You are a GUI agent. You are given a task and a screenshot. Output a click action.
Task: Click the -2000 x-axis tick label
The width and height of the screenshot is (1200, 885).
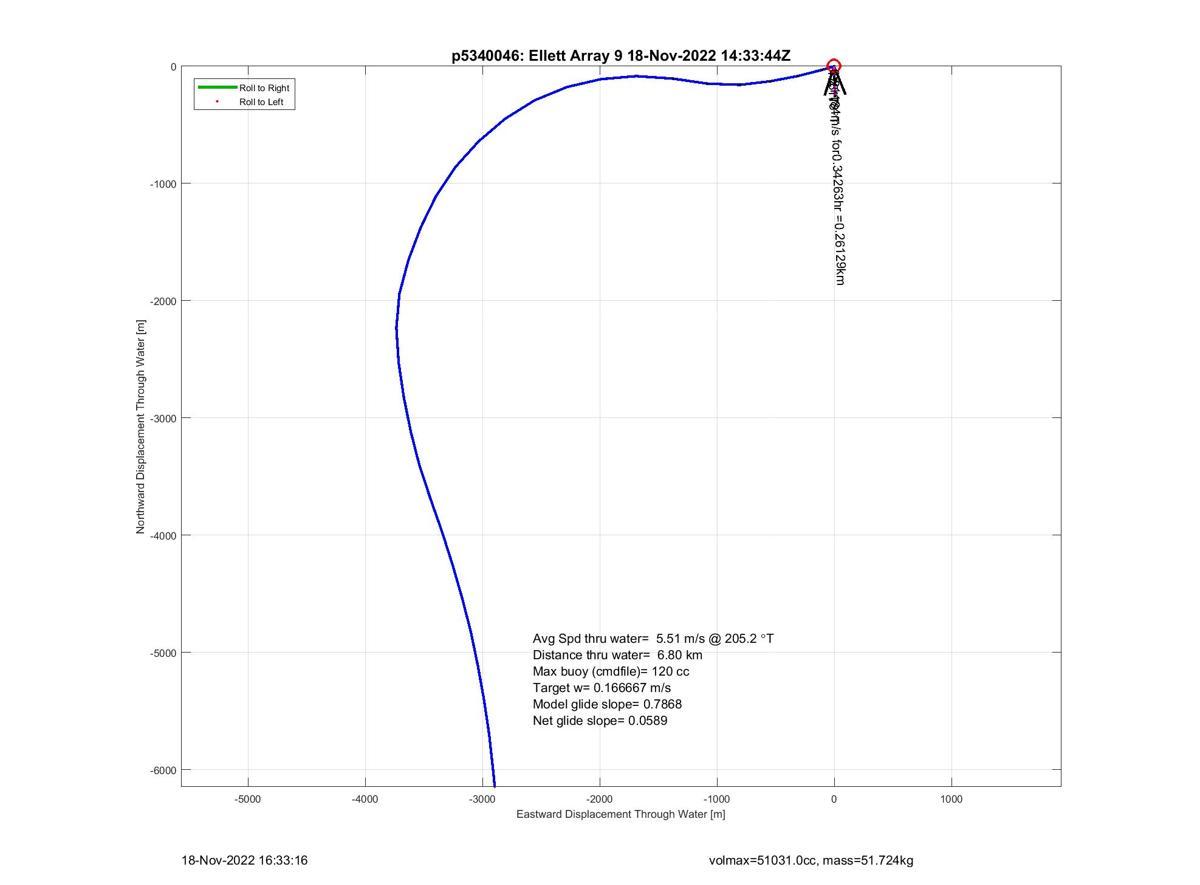click(x=599, y=799)
